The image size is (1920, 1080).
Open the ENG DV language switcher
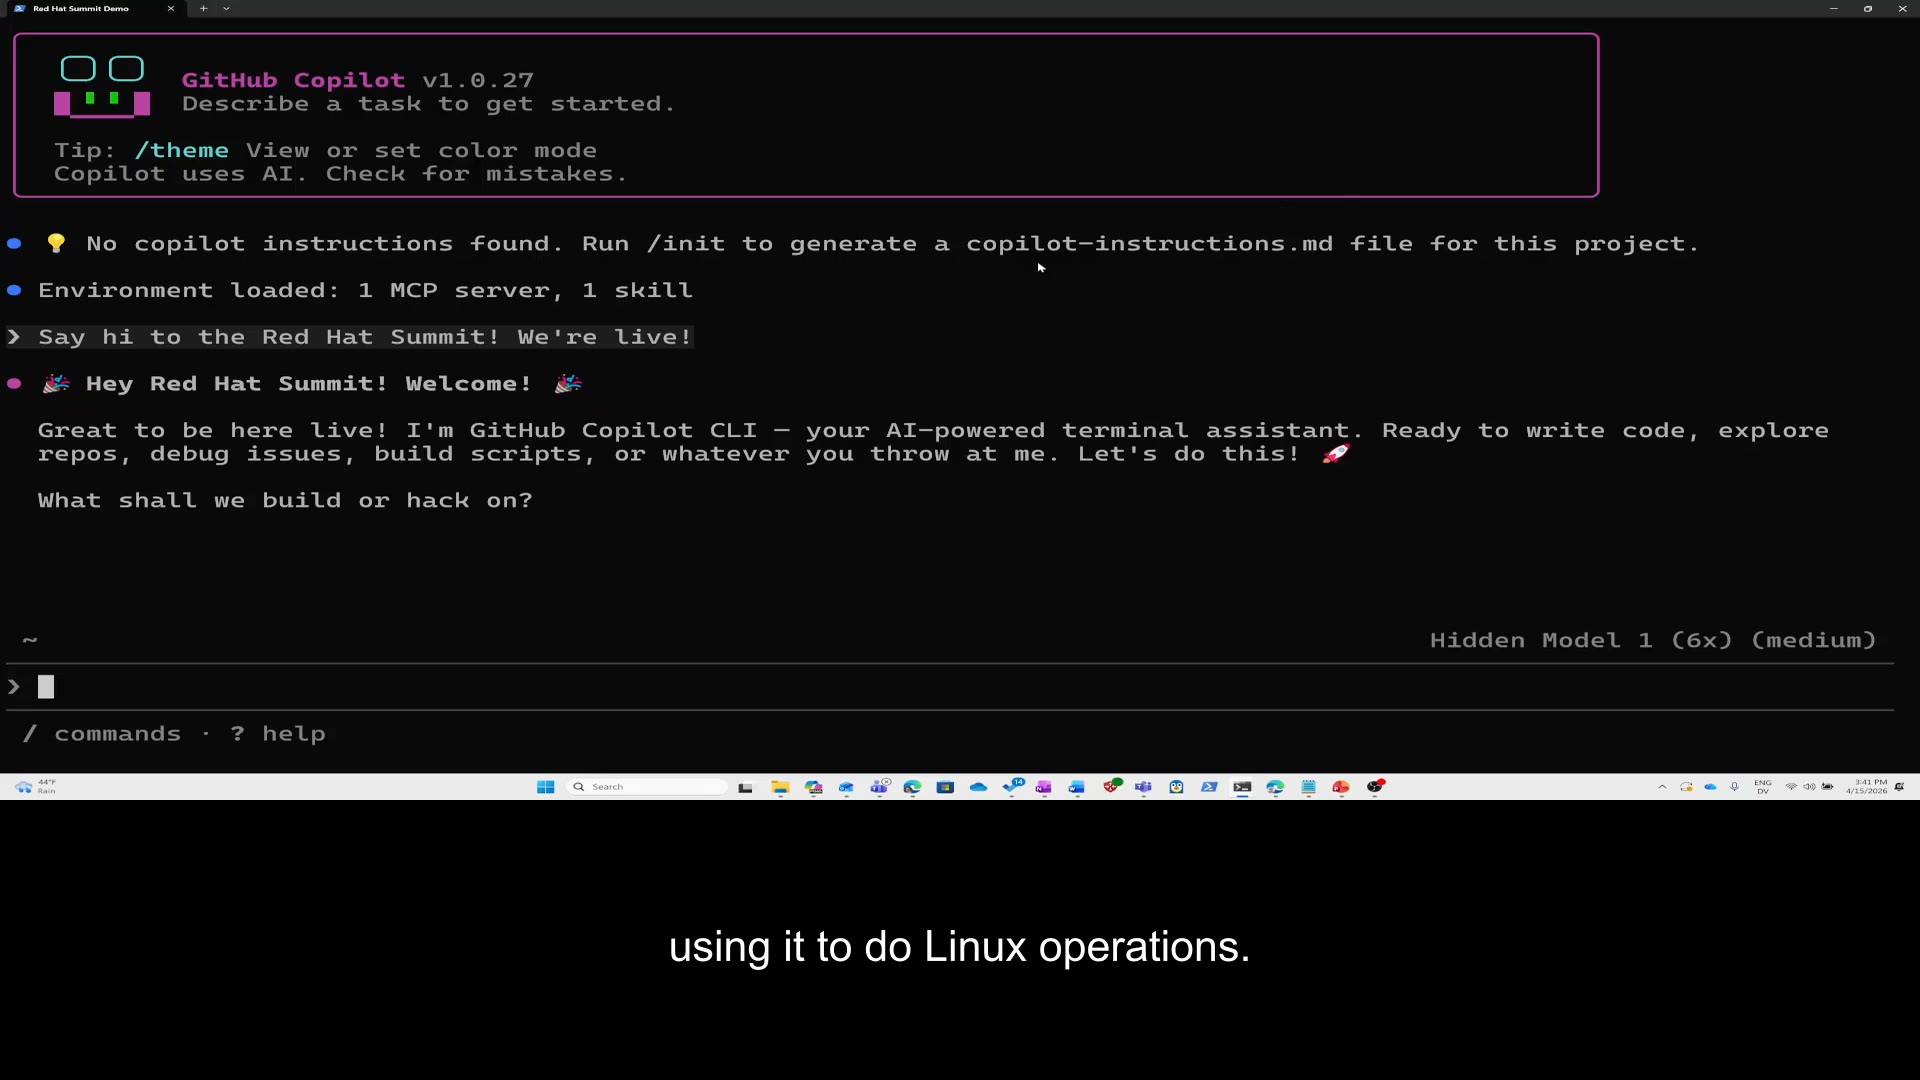(1763, 787)
